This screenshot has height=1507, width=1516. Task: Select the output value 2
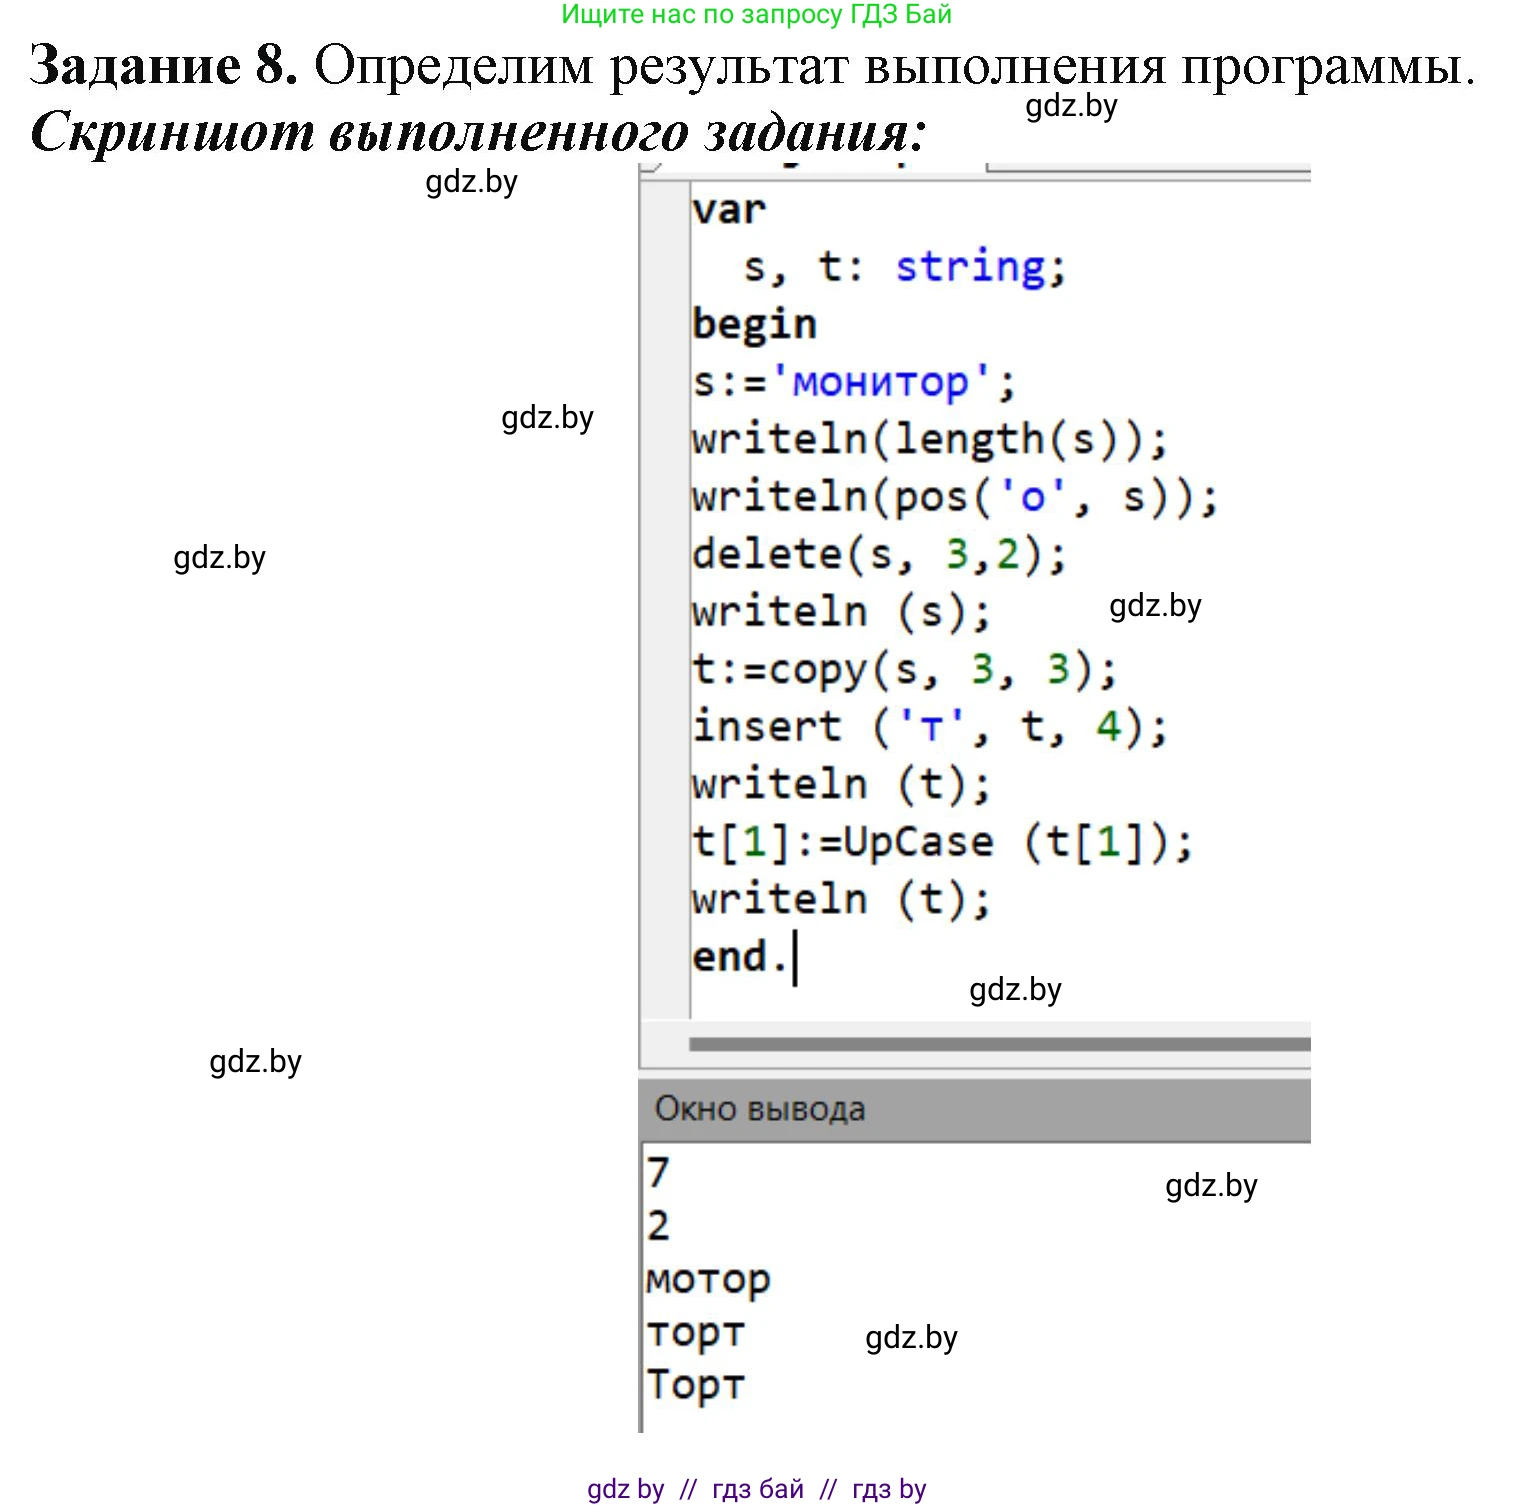click(x=658, y=1225)
